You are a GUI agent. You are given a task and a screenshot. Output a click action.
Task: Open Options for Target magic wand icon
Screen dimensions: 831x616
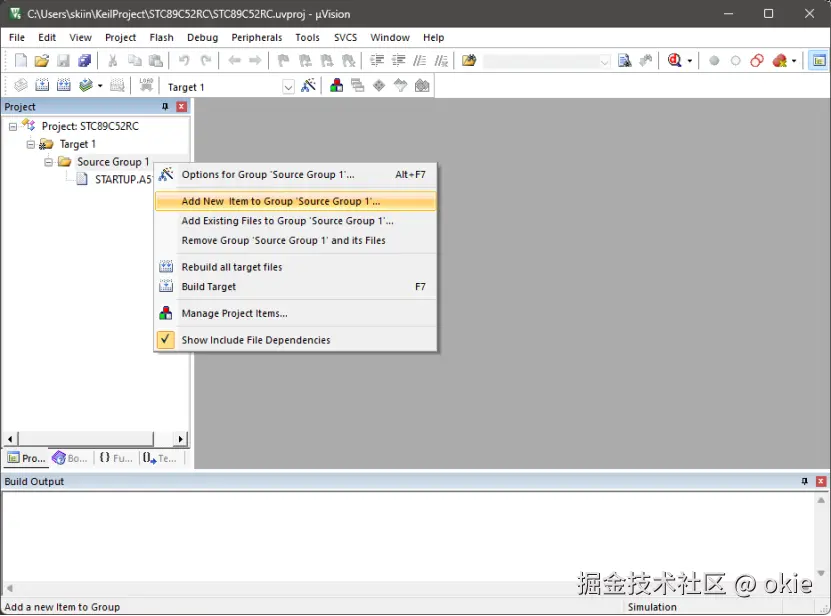pos(308,85)
